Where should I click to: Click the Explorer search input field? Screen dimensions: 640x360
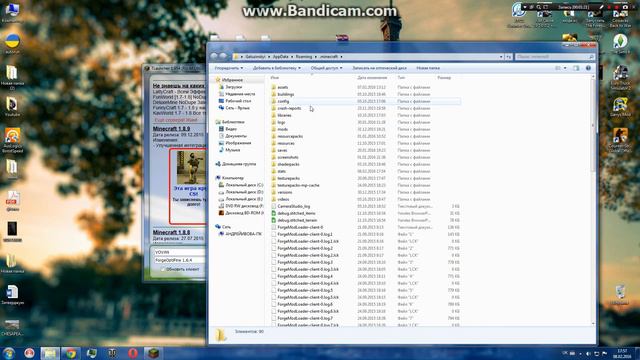[554, 57]
